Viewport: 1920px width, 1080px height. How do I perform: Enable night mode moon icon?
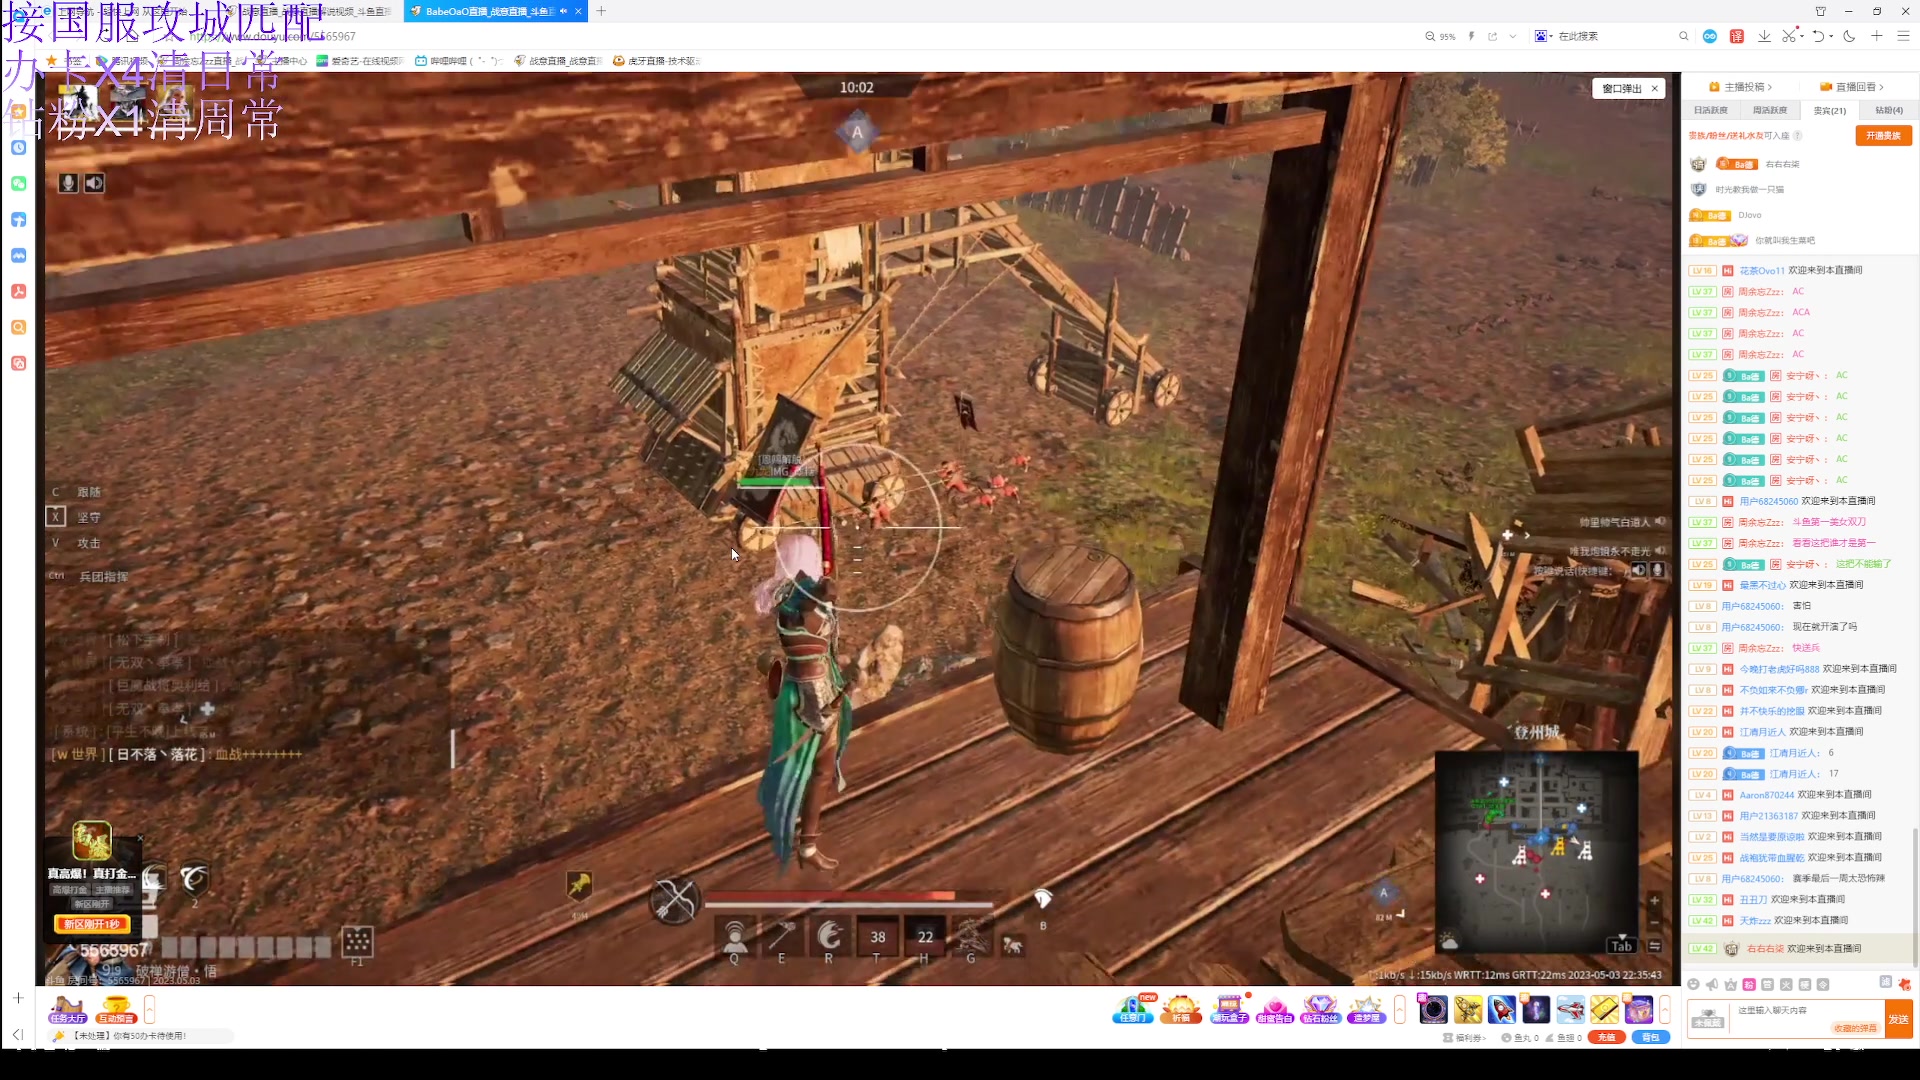[1849, 36]
